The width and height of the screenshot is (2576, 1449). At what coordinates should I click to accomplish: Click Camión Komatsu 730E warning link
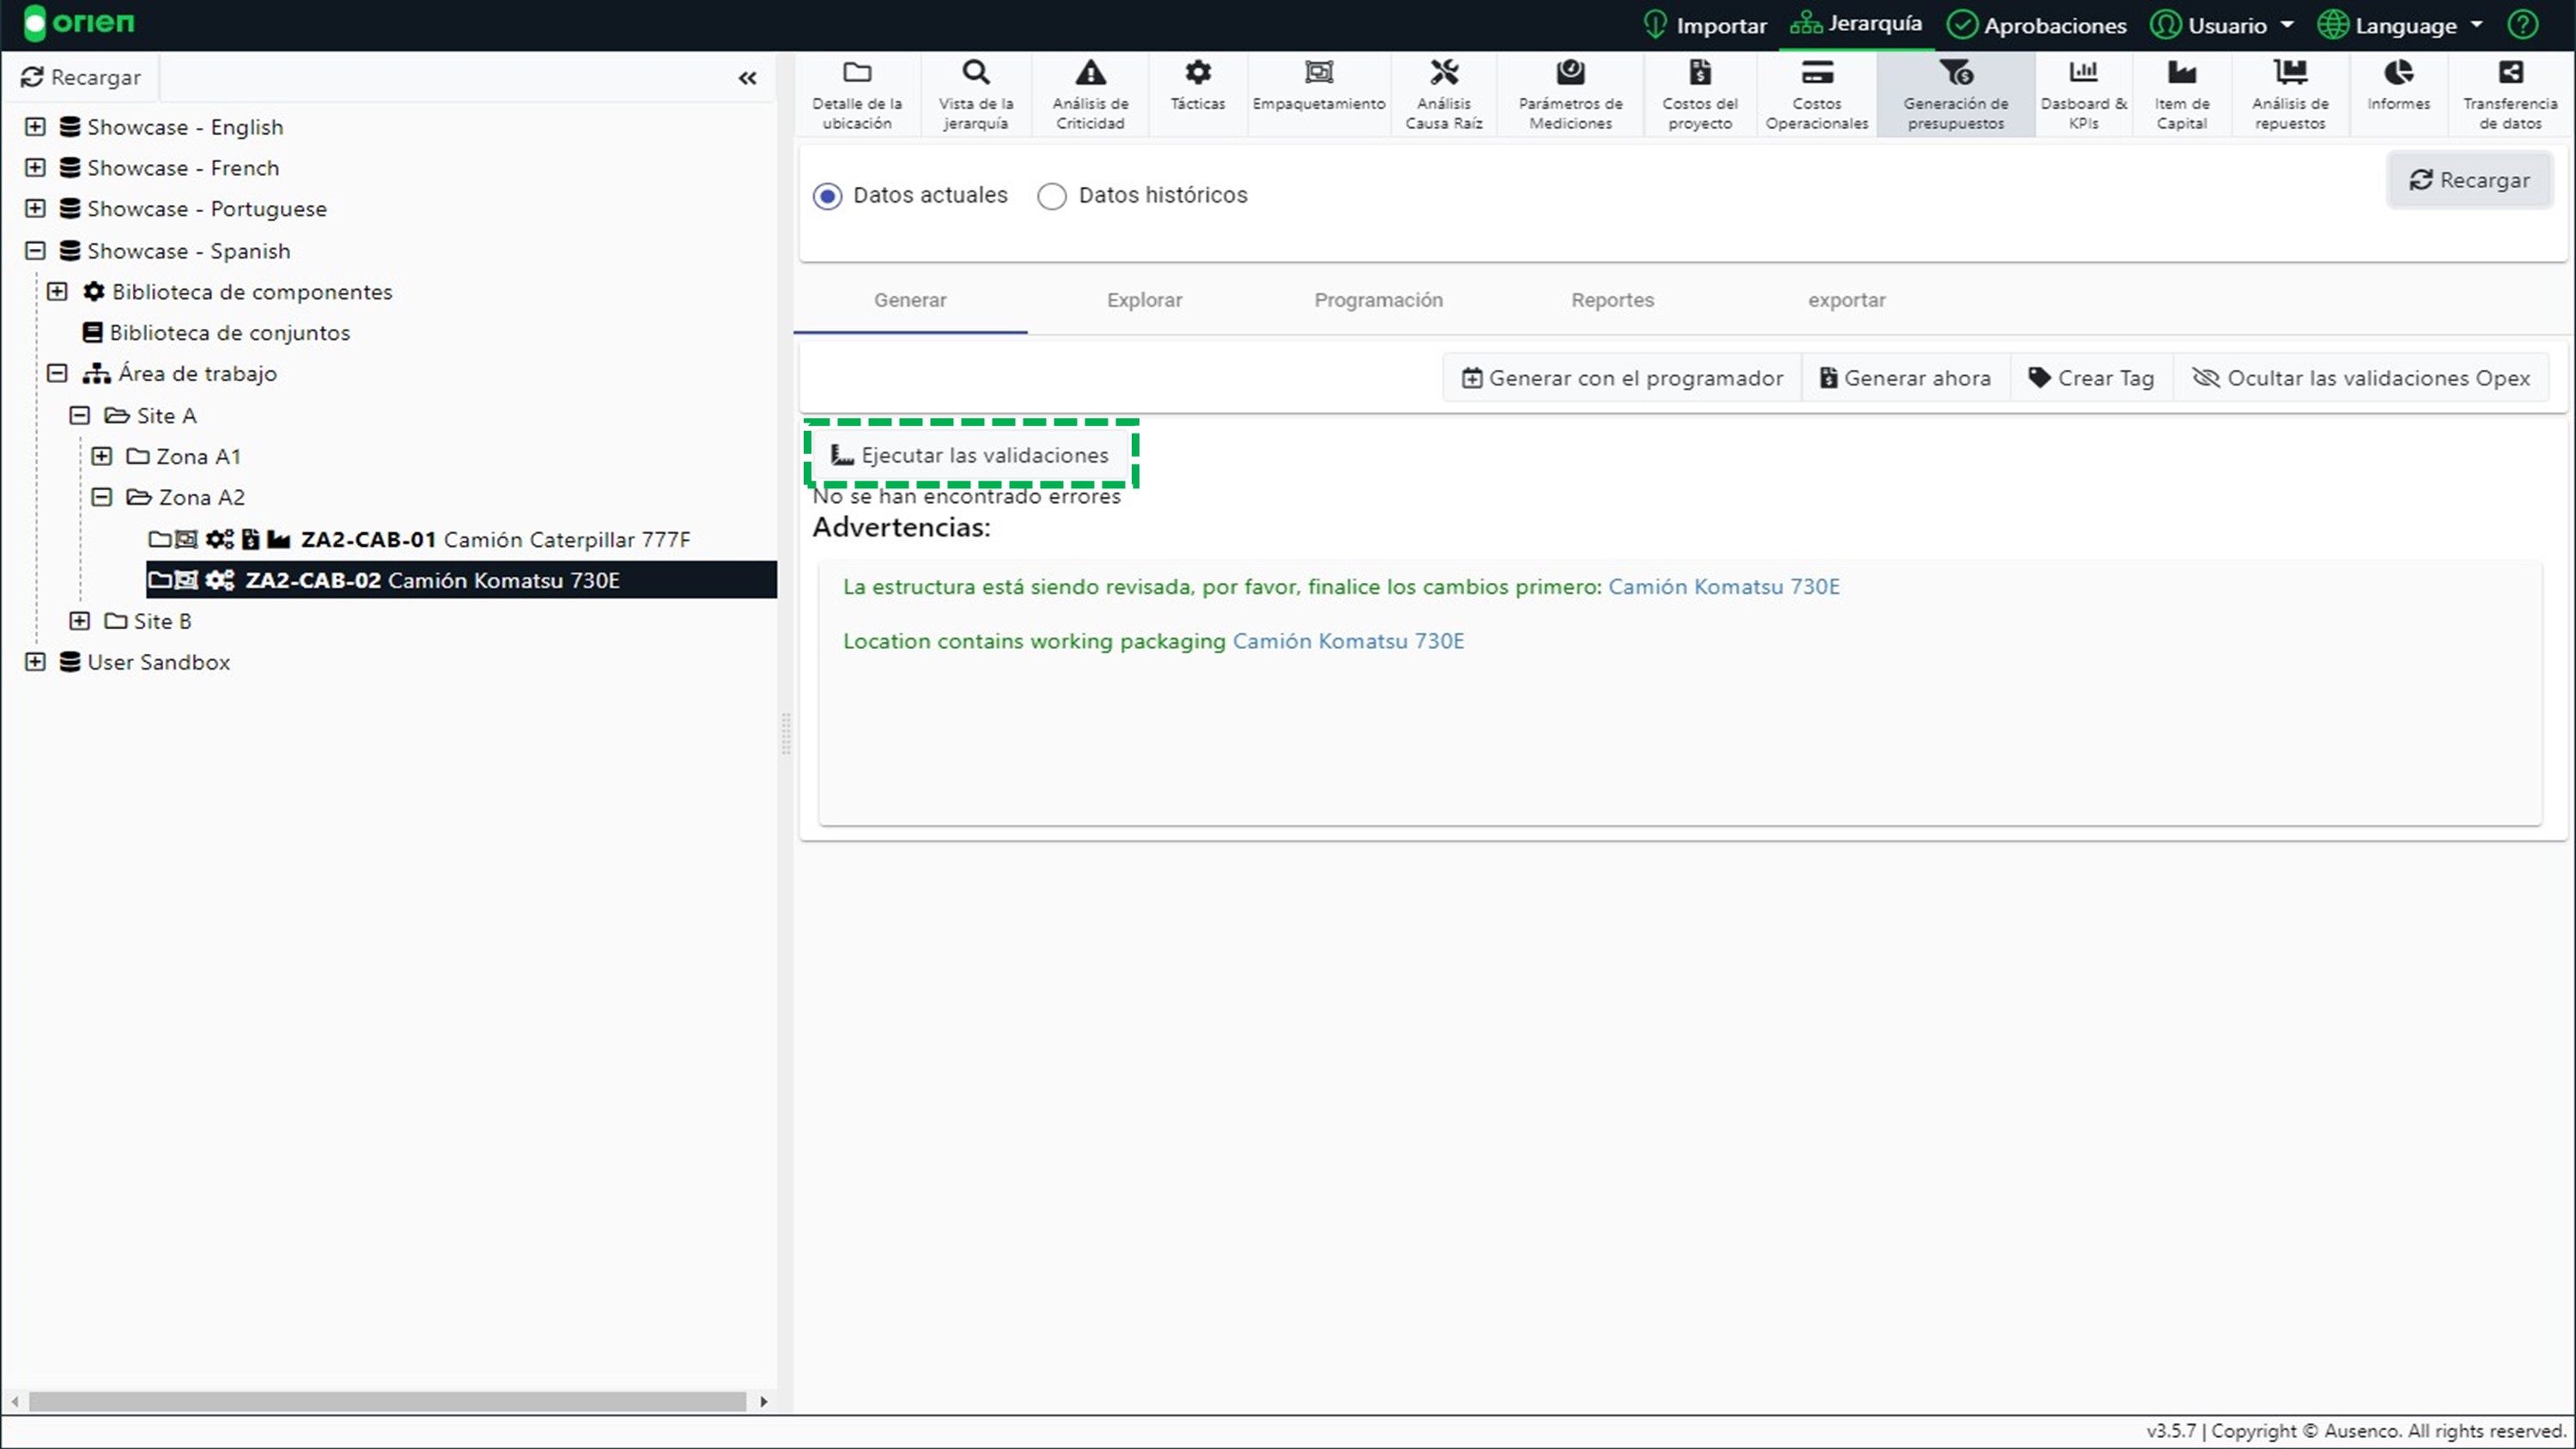coord(1723,587)
